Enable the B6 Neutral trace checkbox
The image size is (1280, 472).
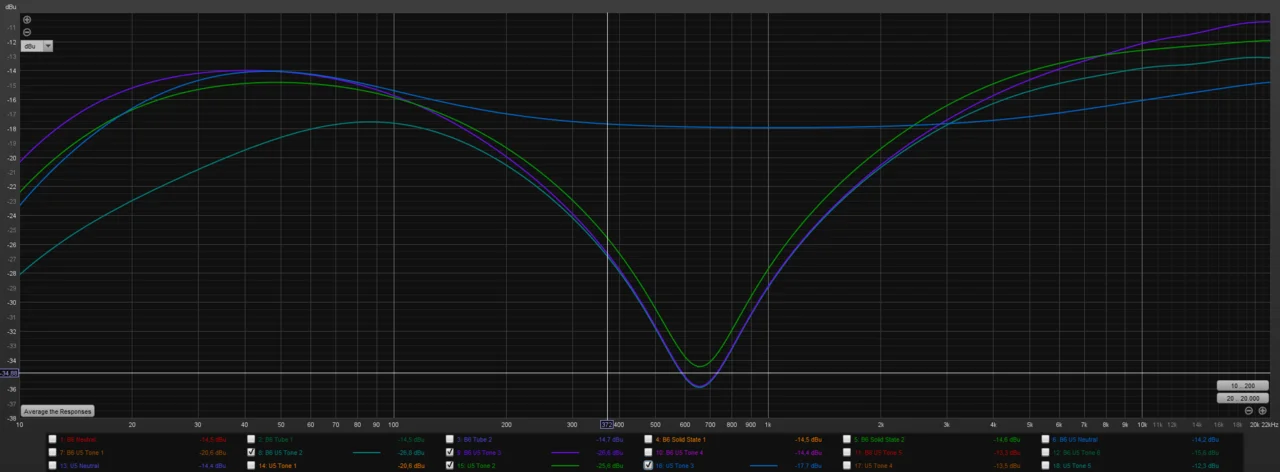point(53,439)
